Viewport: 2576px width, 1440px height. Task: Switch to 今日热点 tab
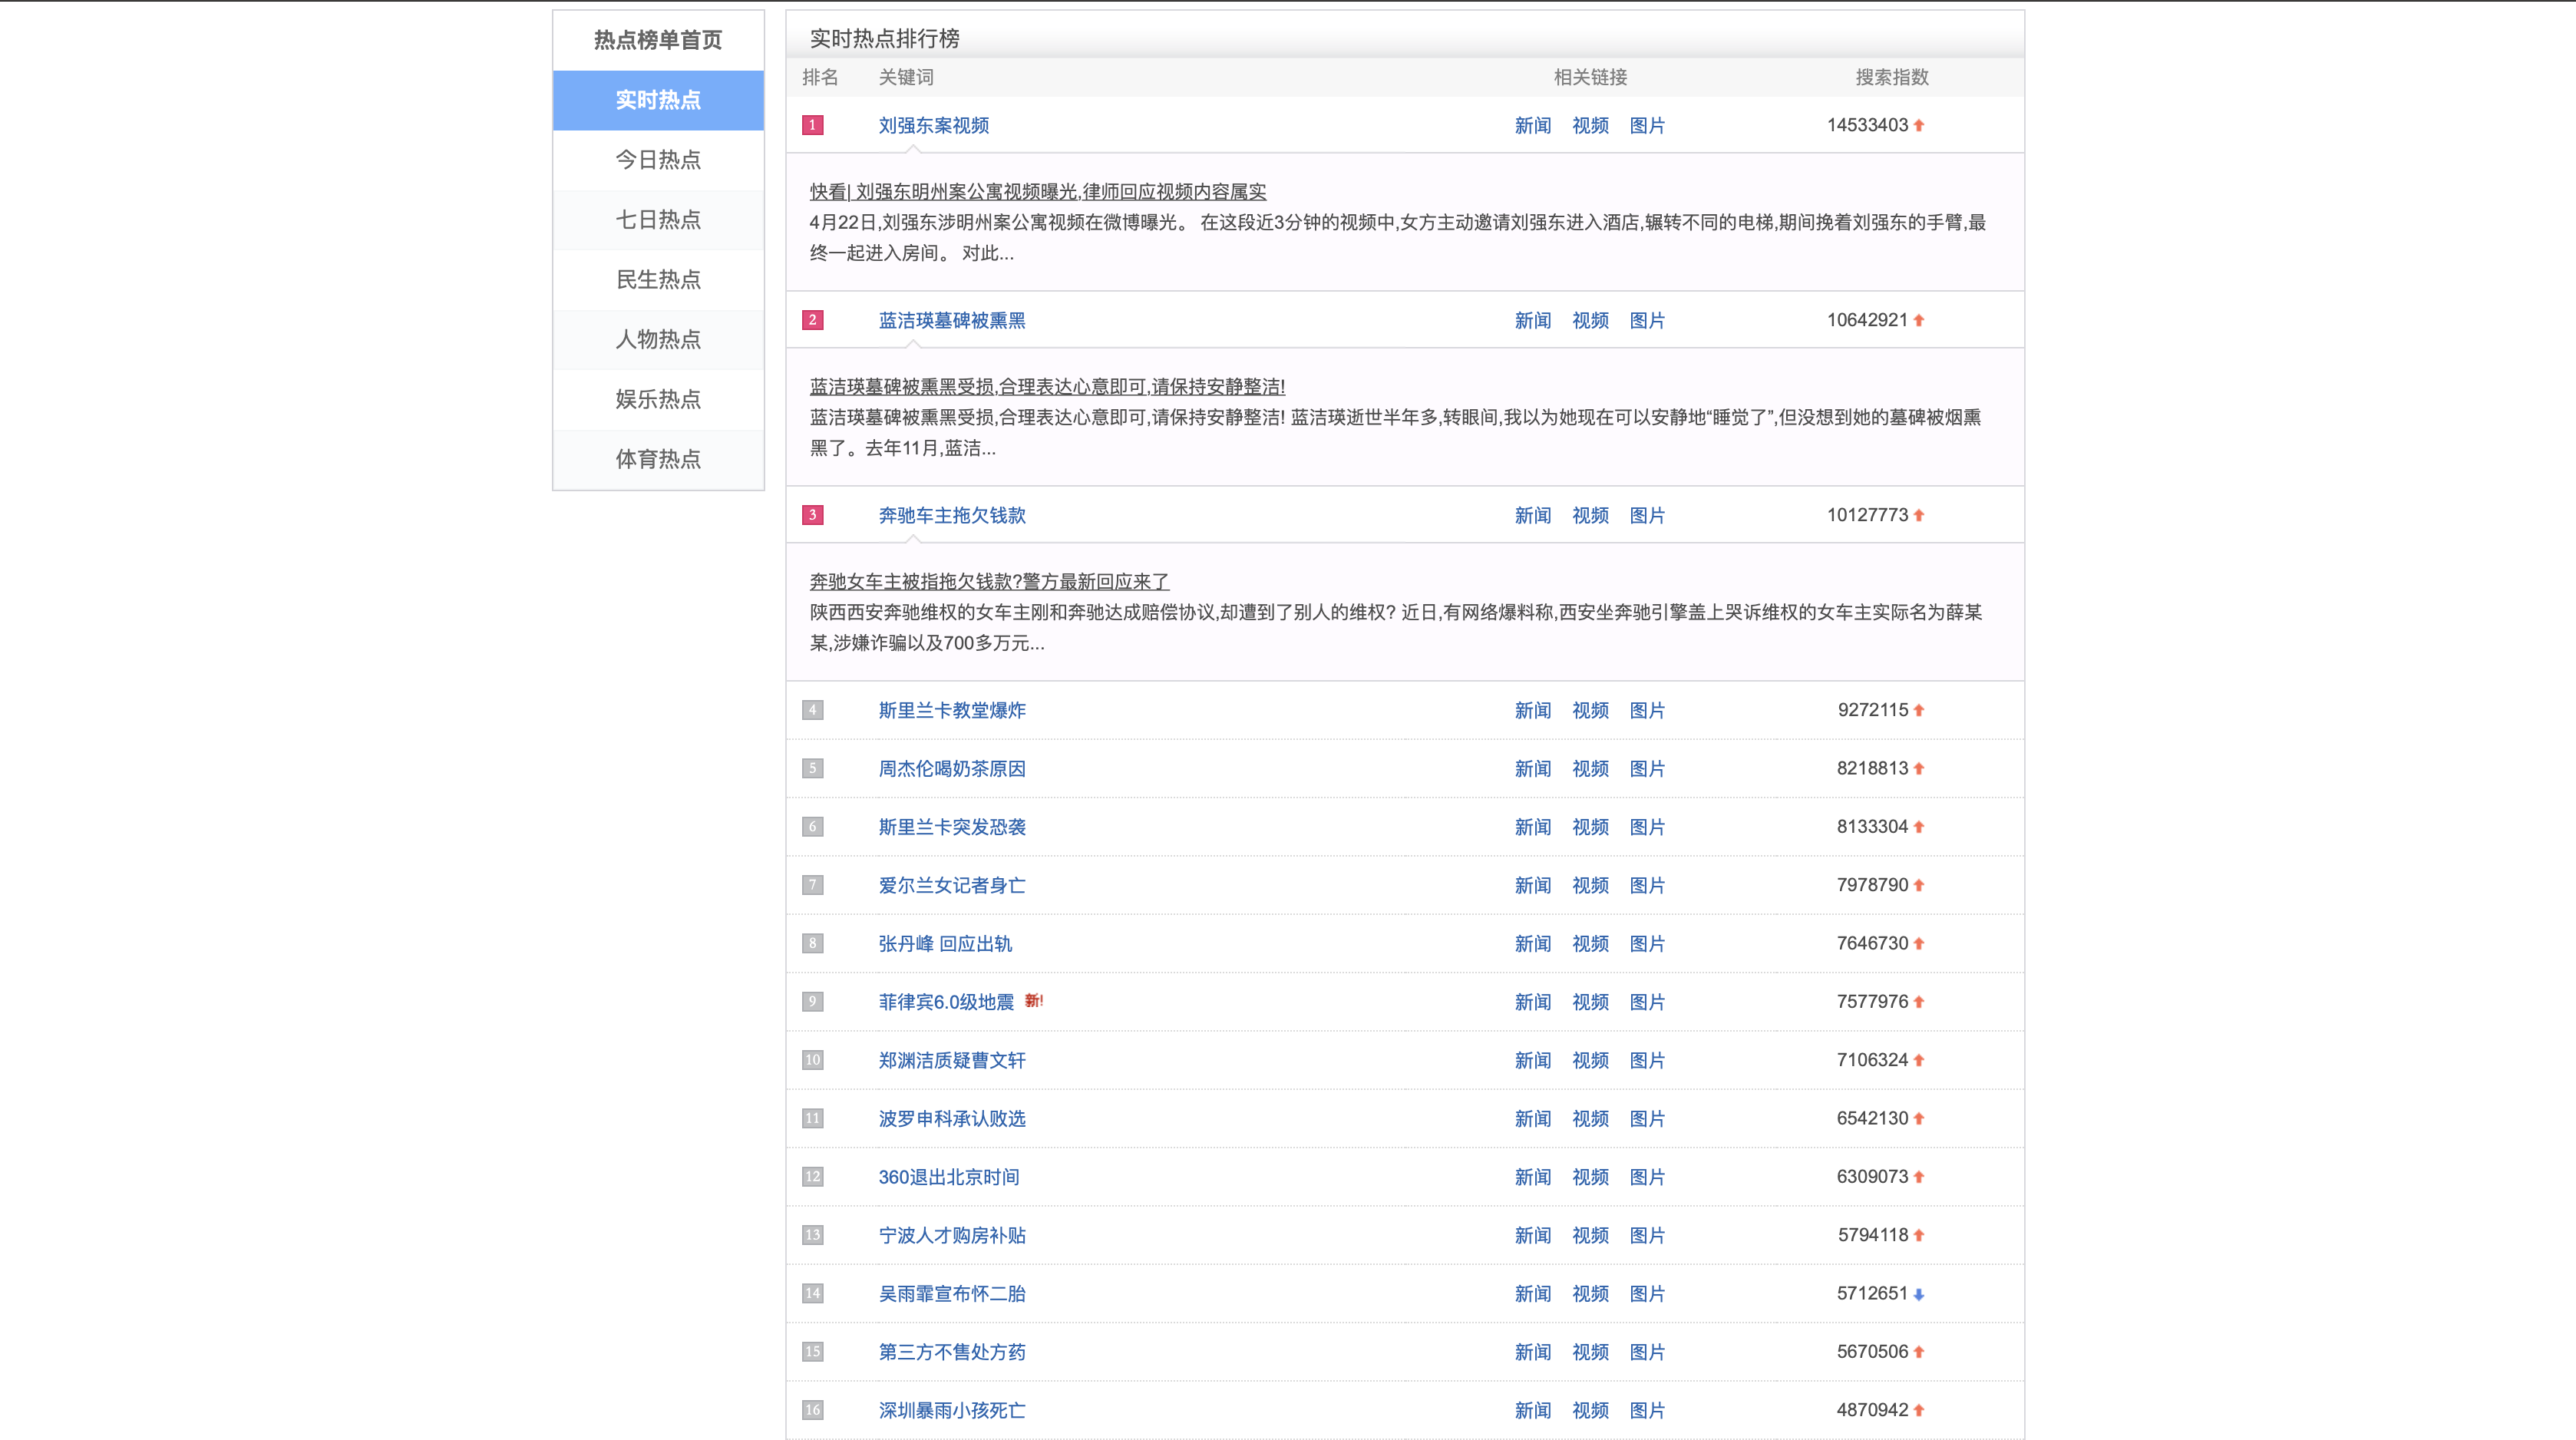point(658,160)
